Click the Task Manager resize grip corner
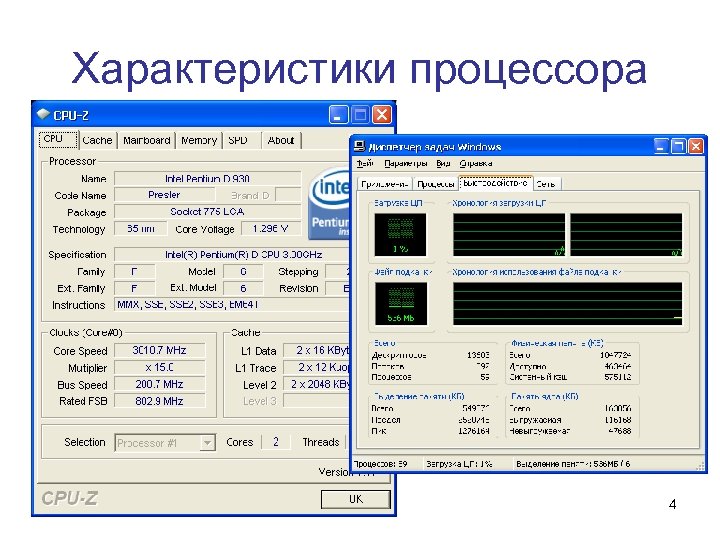The image size is (720, 540). [x=700, y=466]
